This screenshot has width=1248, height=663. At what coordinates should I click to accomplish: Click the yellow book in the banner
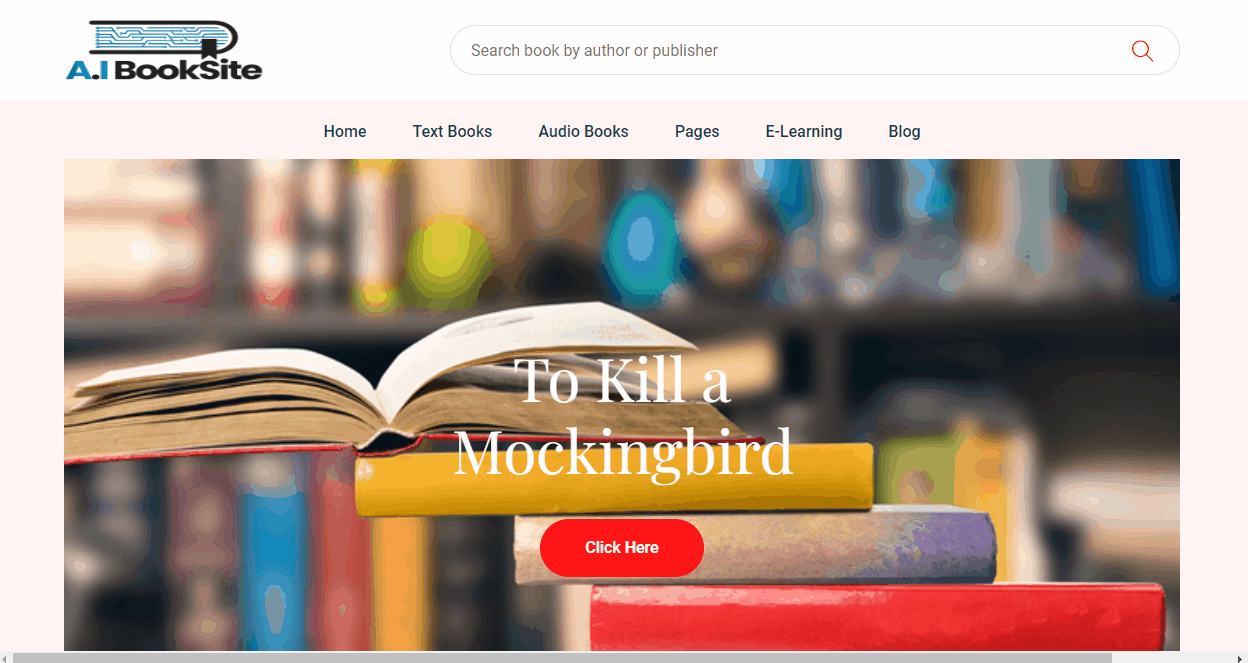(614, 480)
